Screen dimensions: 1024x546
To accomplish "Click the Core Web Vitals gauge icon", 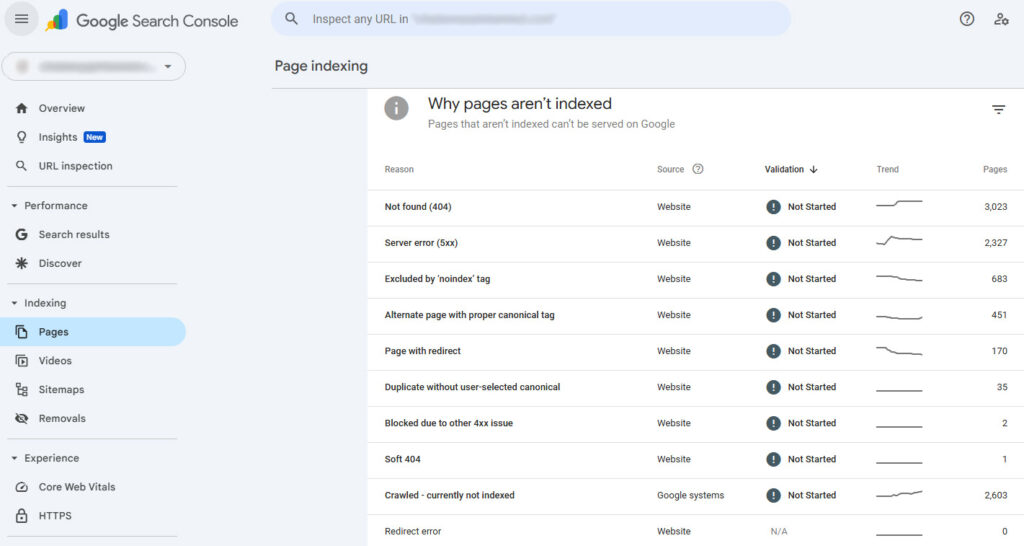I will coord(22,487).
